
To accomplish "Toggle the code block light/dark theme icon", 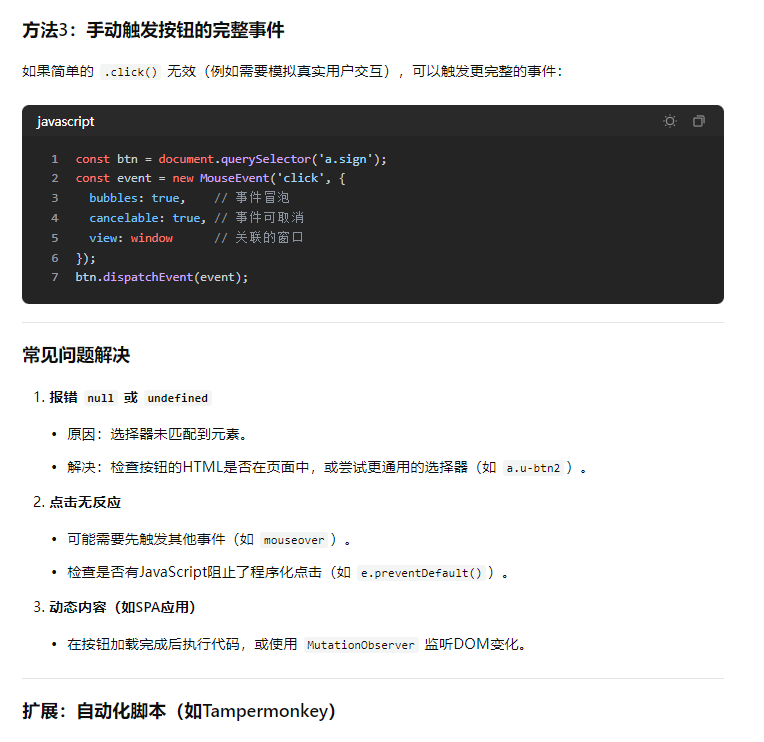I will (670, 121).
